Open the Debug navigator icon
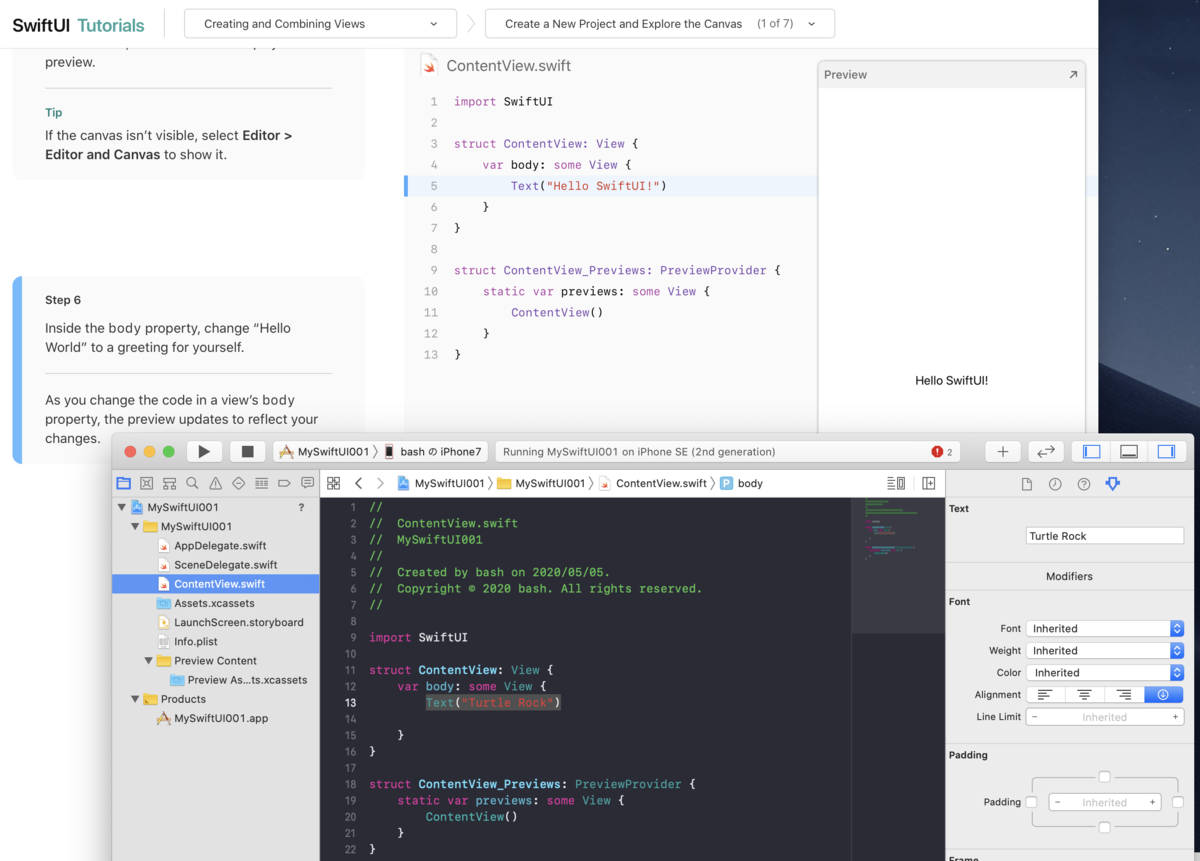Image resolution: width=1200 pixels, height=861 pixels. (261, 483)
